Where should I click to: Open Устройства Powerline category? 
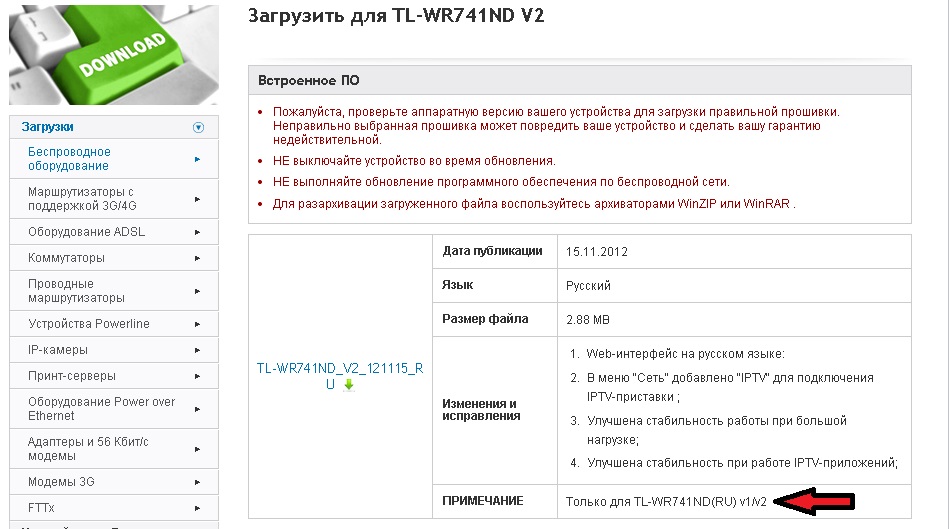click(88, 324)
